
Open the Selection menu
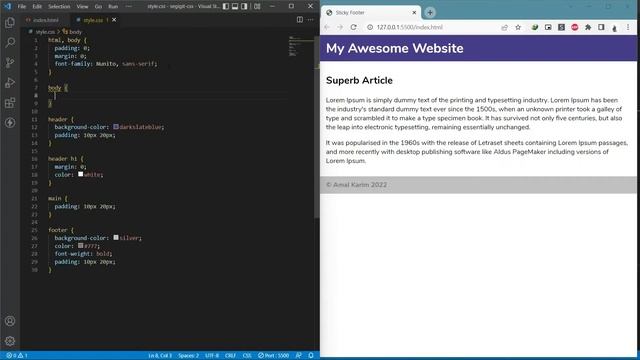59,6
